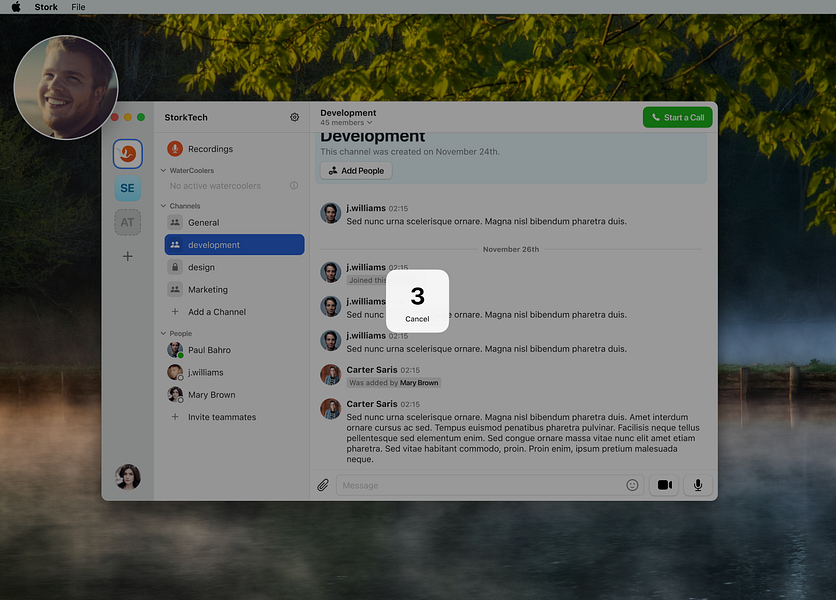Click the StorkTech workspace name
The height and width of the screenshot is (600, 836).
tap(186, 117)
